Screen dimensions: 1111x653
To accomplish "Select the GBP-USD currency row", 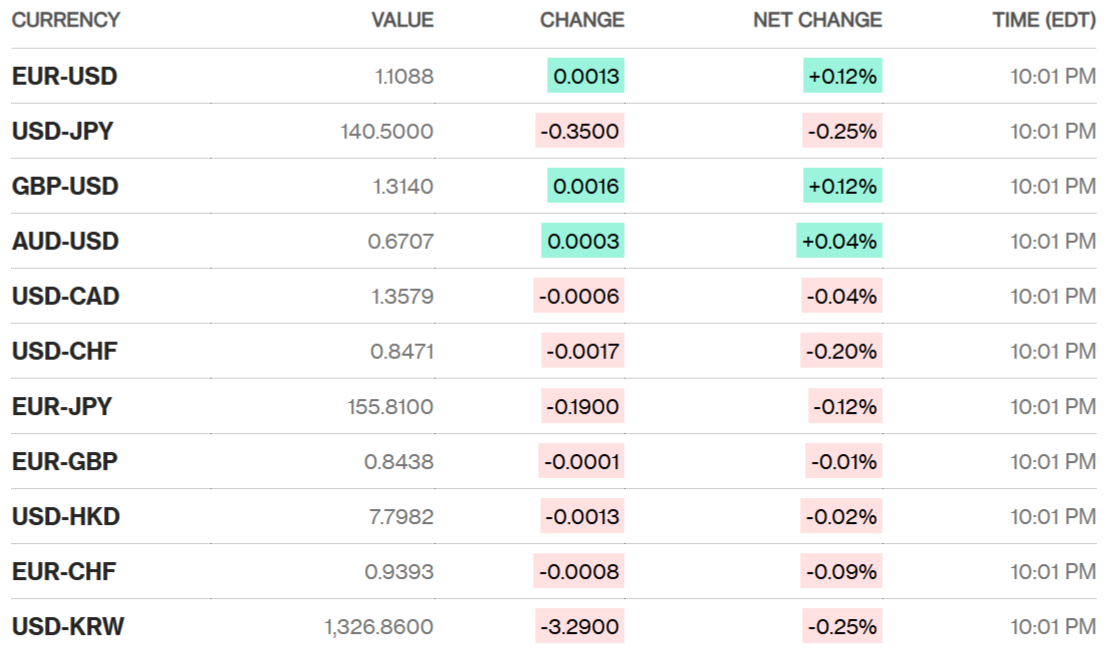I will click(65, 186).
